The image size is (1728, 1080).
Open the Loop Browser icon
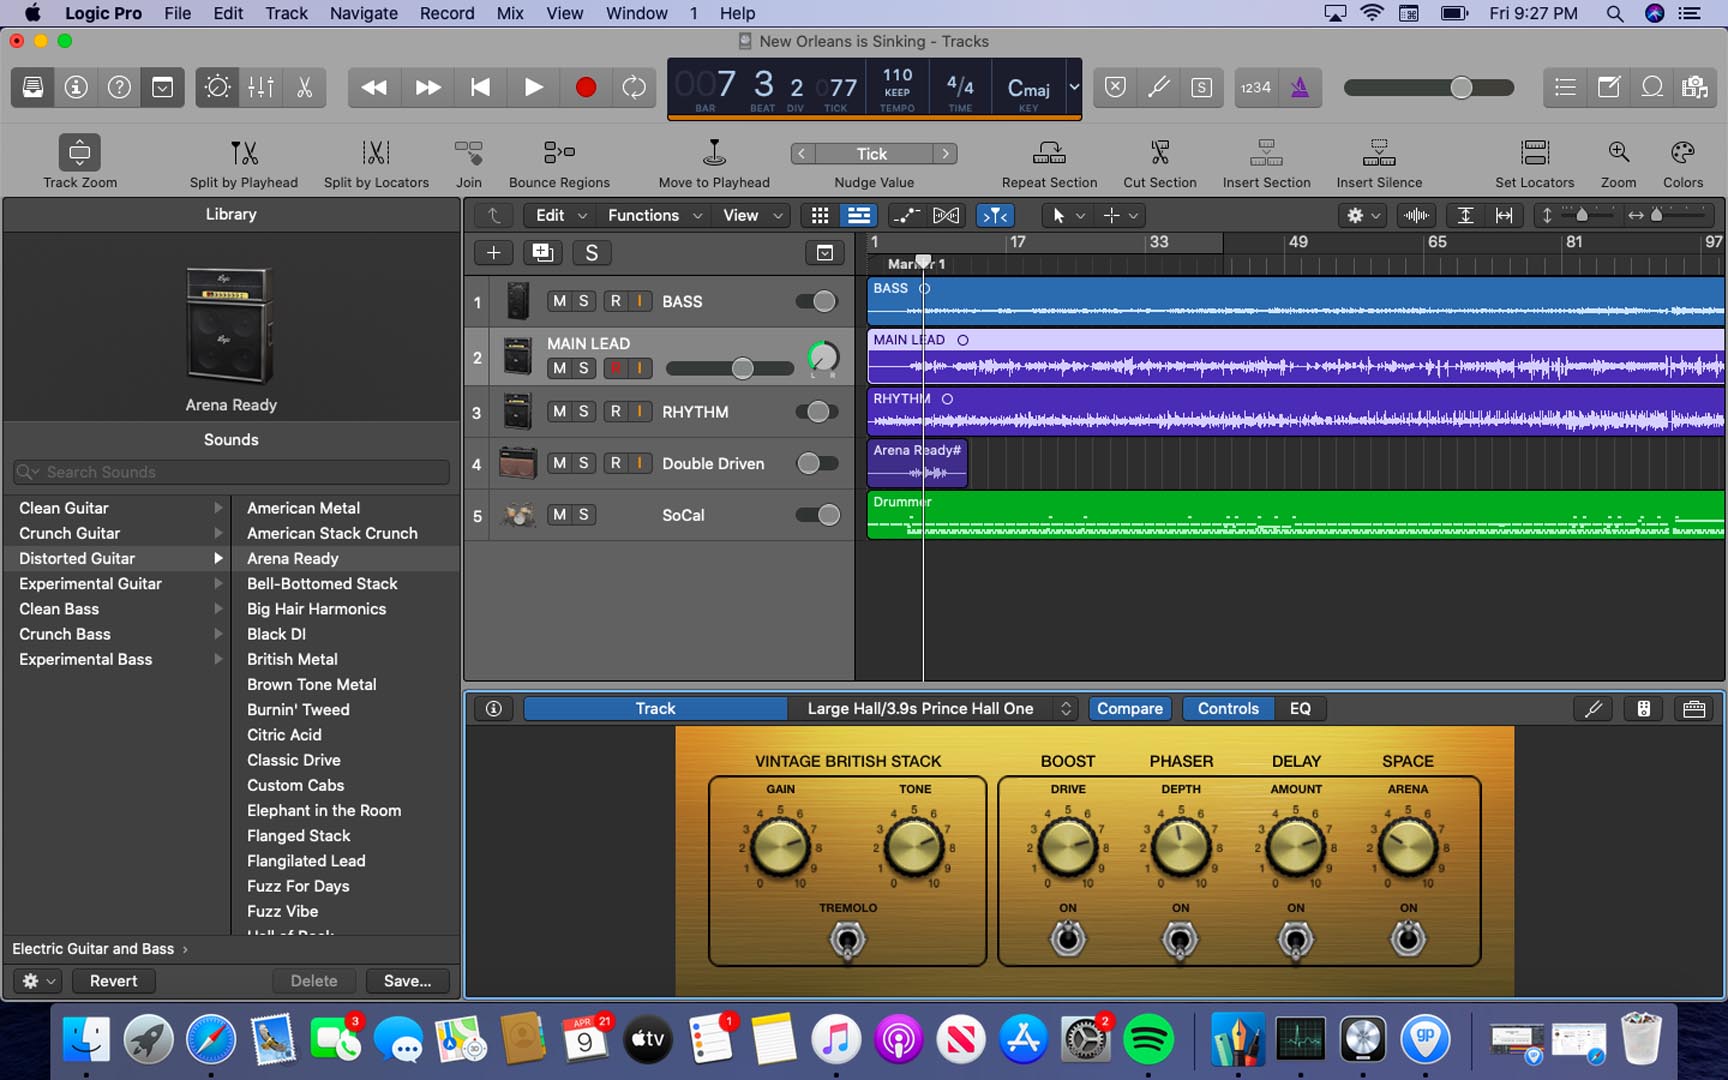(x=1652, y=87)
